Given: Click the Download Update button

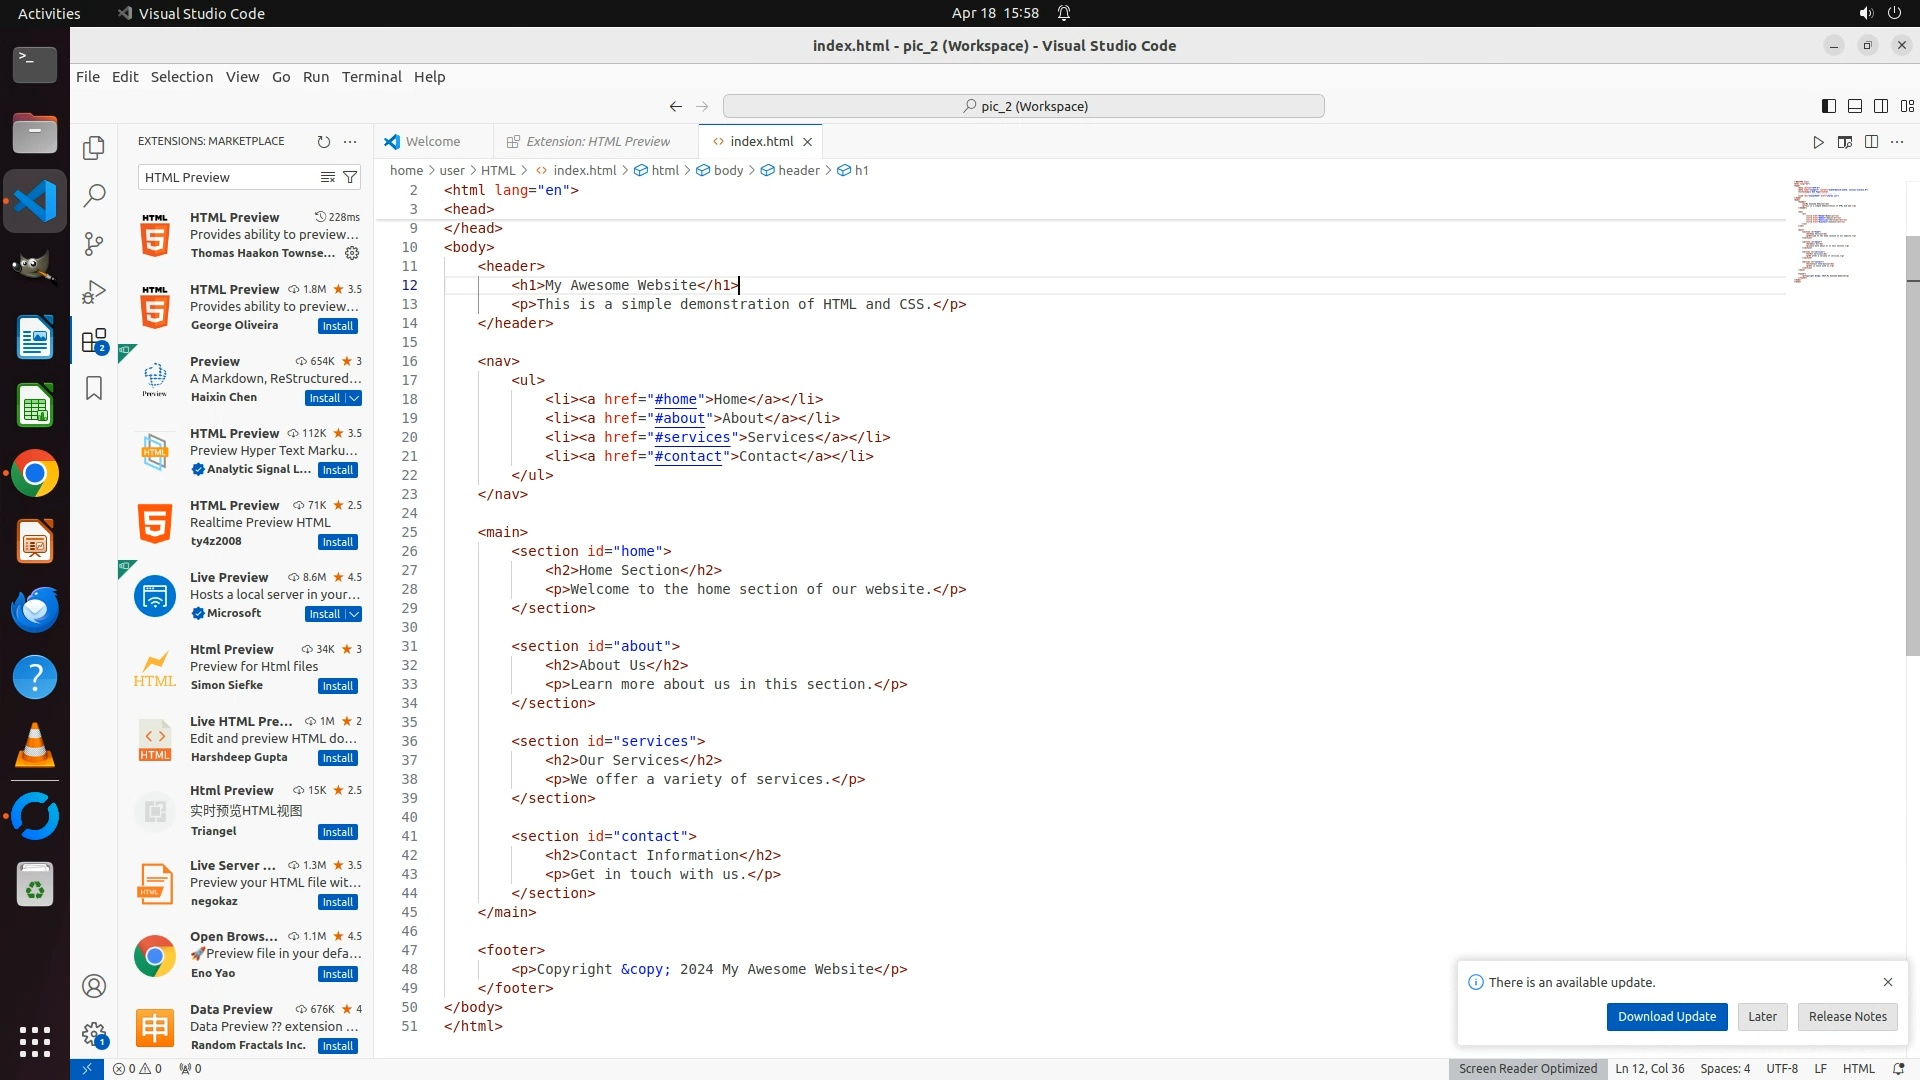Looking at the screenshot, I should click(x=1666, y=1016).
